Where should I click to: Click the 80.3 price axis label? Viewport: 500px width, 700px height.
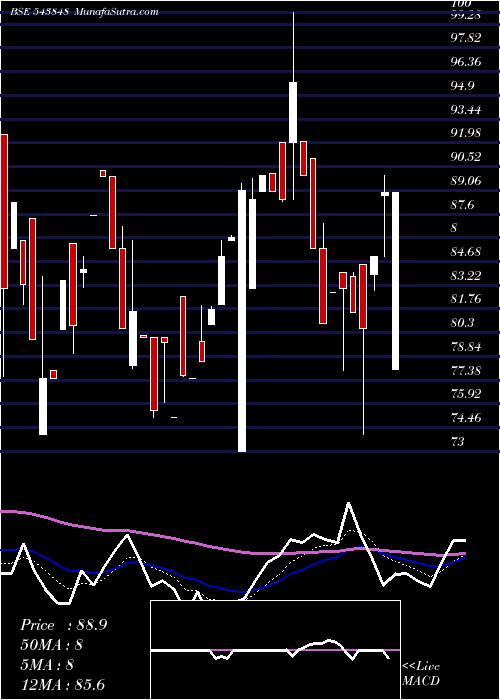click(462, 323)
